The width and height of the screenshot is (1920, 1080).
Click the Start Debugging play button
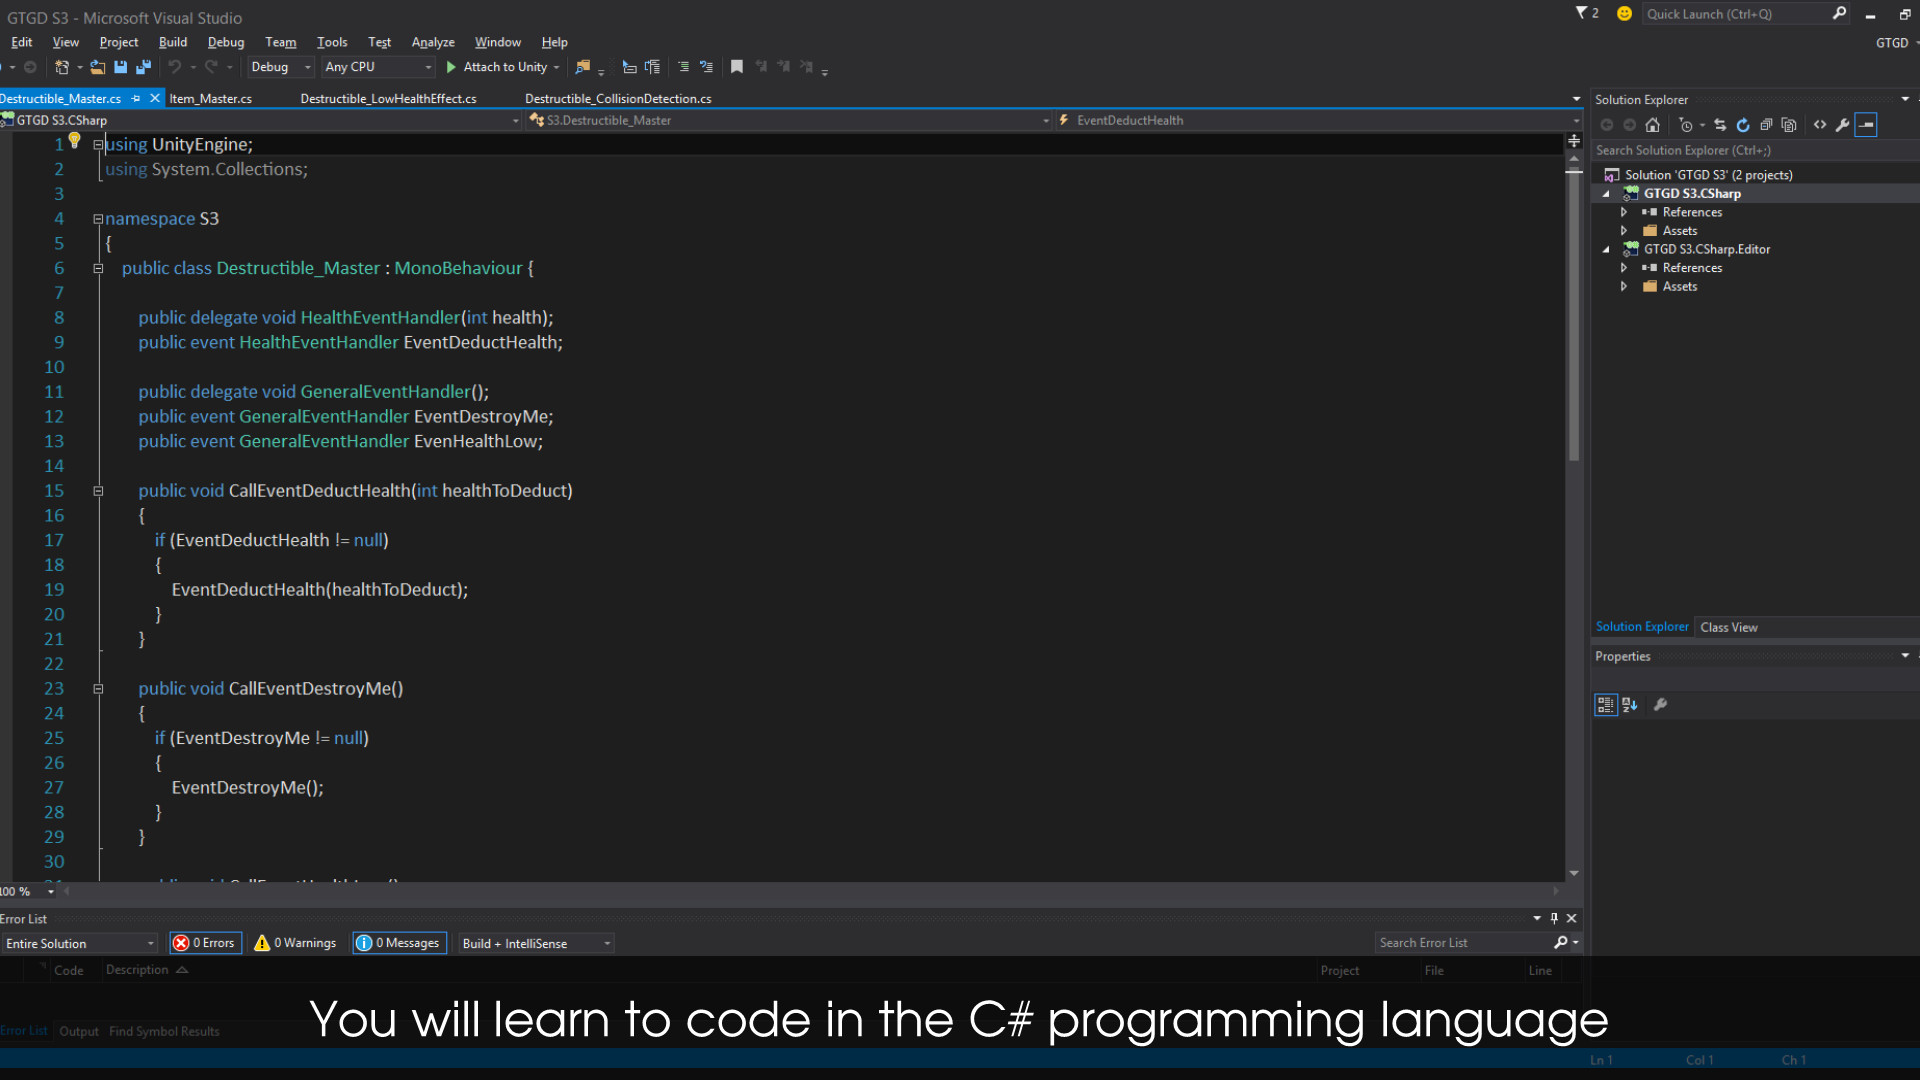pos(450,67)
